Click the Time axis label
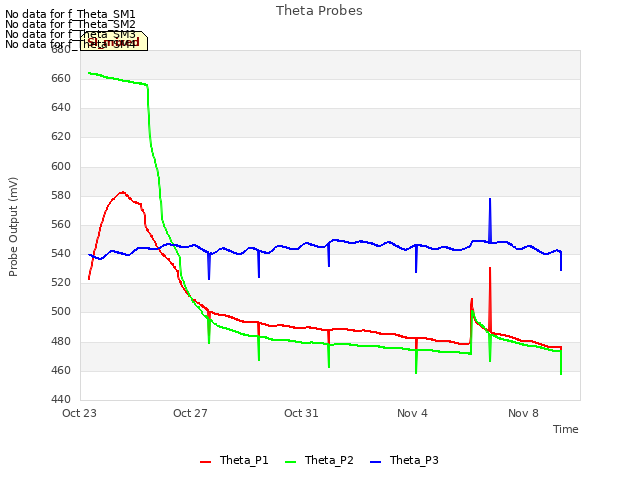Viewport: 640px width, 480px height. click(565, 429)
